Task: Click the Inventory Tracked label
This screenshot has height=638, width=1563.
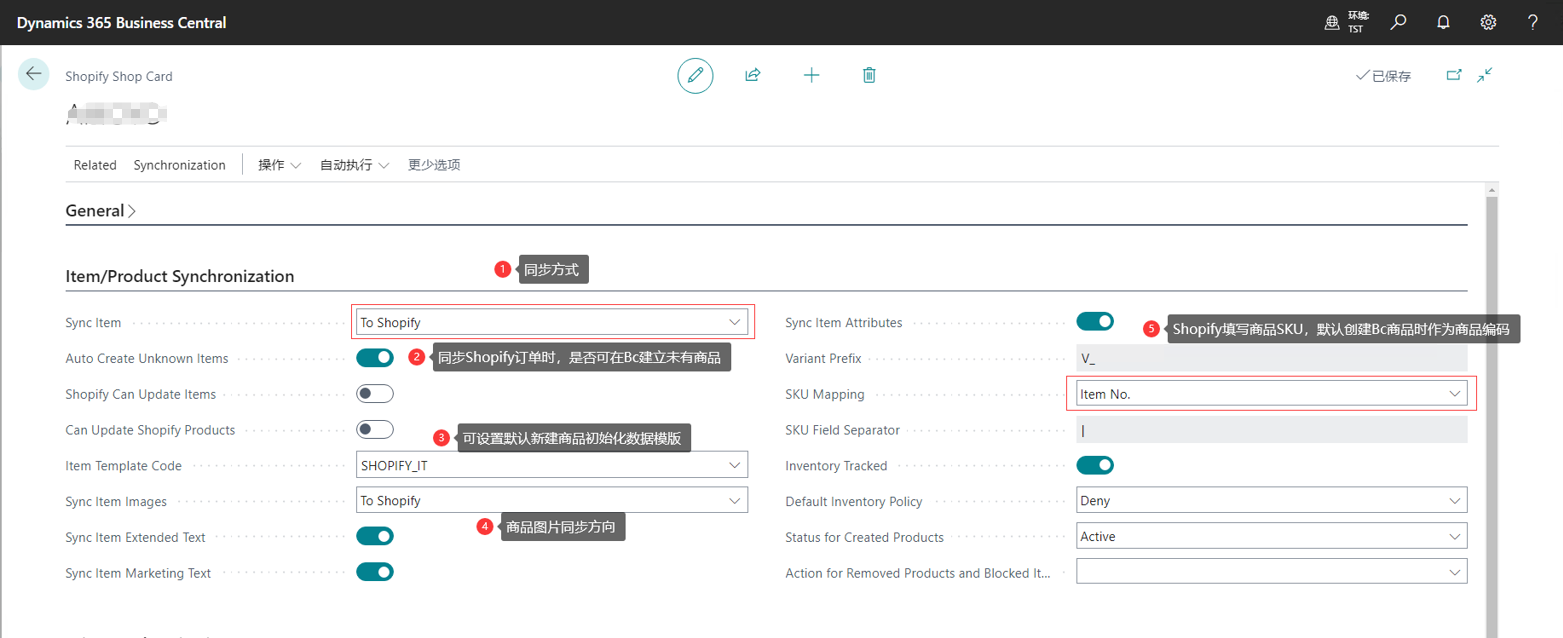Action: (x=836, y=466)
